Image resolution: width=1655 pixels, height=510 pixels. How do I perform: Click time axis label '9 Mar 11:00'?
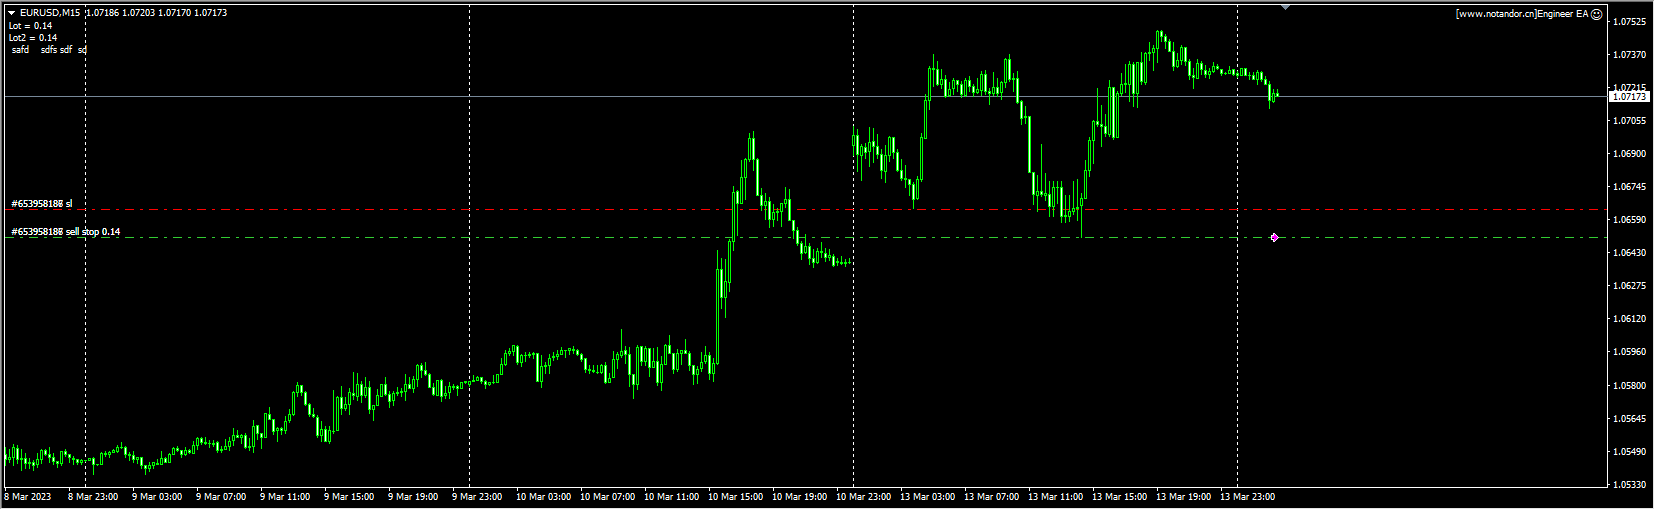(x=285, y=497)
